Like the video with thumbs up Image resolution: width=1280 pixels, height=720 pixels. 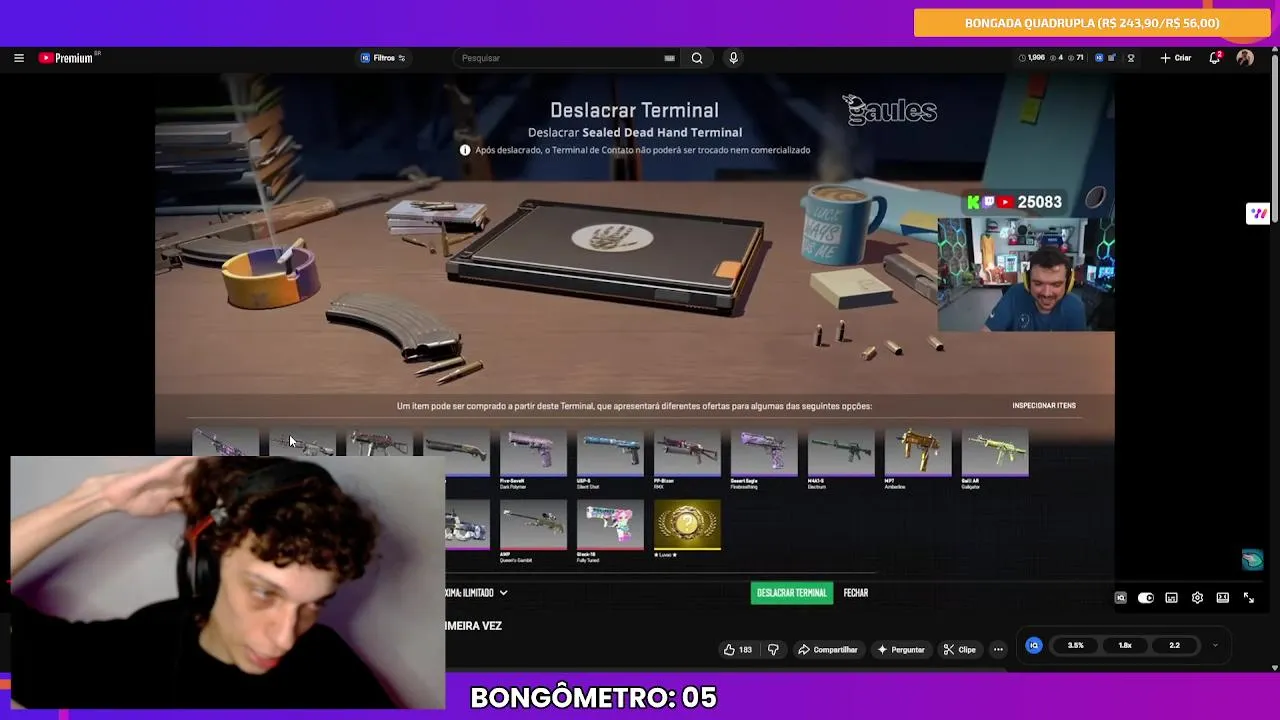pos(738,650)
